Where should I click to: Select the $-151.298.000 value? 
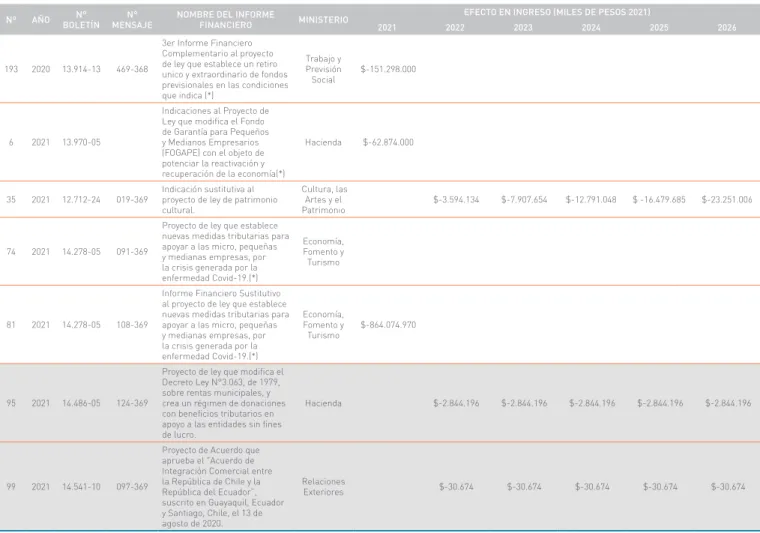coord(388,69)
